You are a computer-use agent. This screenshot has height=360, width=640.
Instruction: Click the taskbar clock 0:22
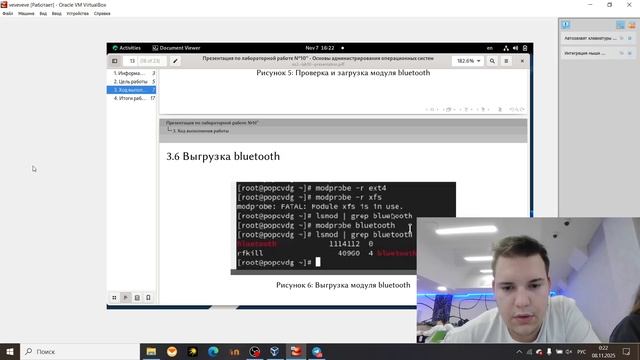[x=603, y=351]
